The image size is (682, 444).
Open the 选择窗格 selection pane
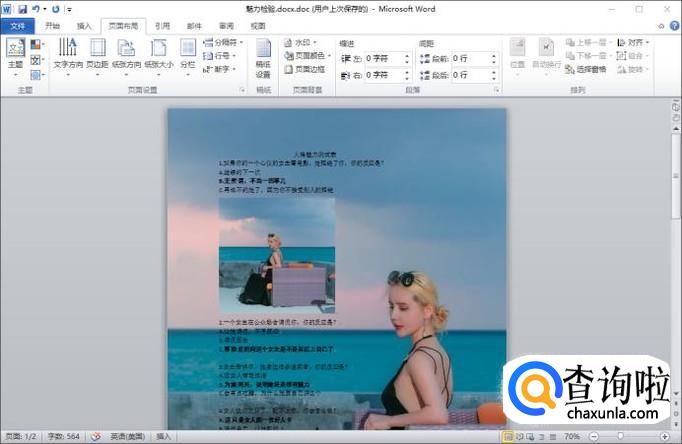point(590,70)
